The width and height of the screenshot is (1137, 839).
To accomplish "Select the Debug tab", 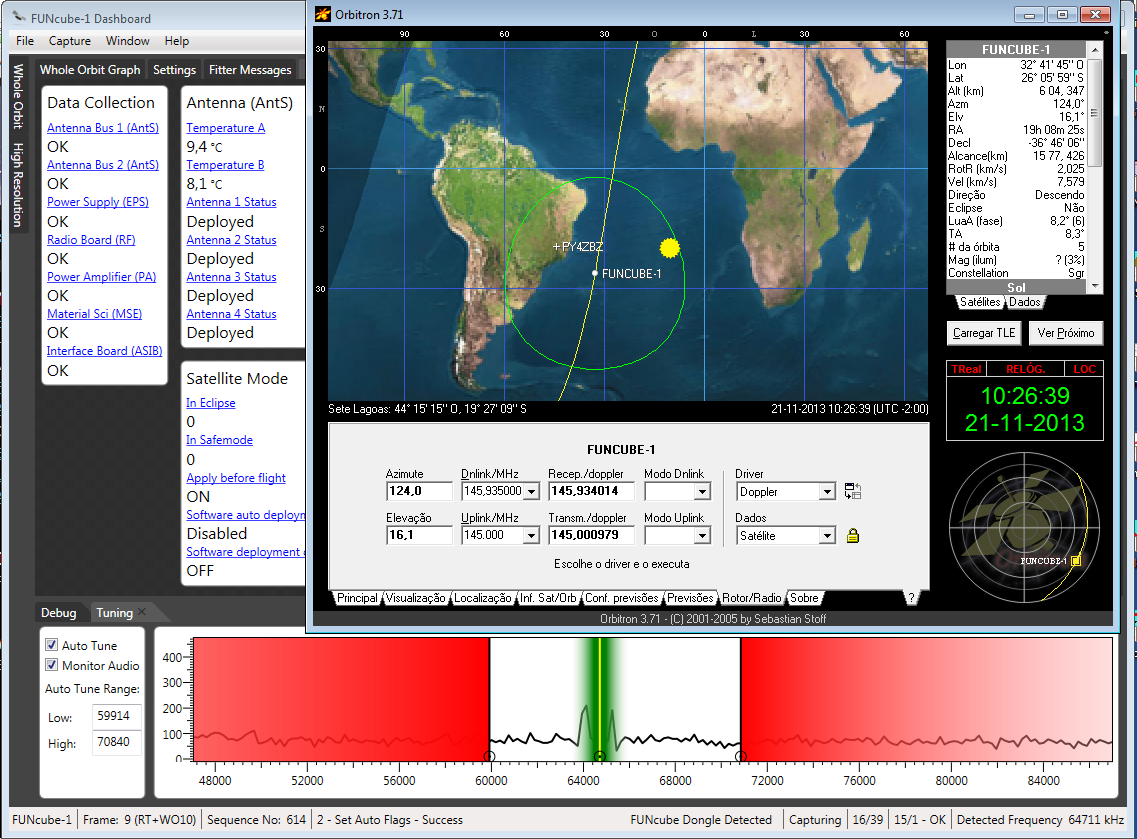I will [x=58, y=613].
